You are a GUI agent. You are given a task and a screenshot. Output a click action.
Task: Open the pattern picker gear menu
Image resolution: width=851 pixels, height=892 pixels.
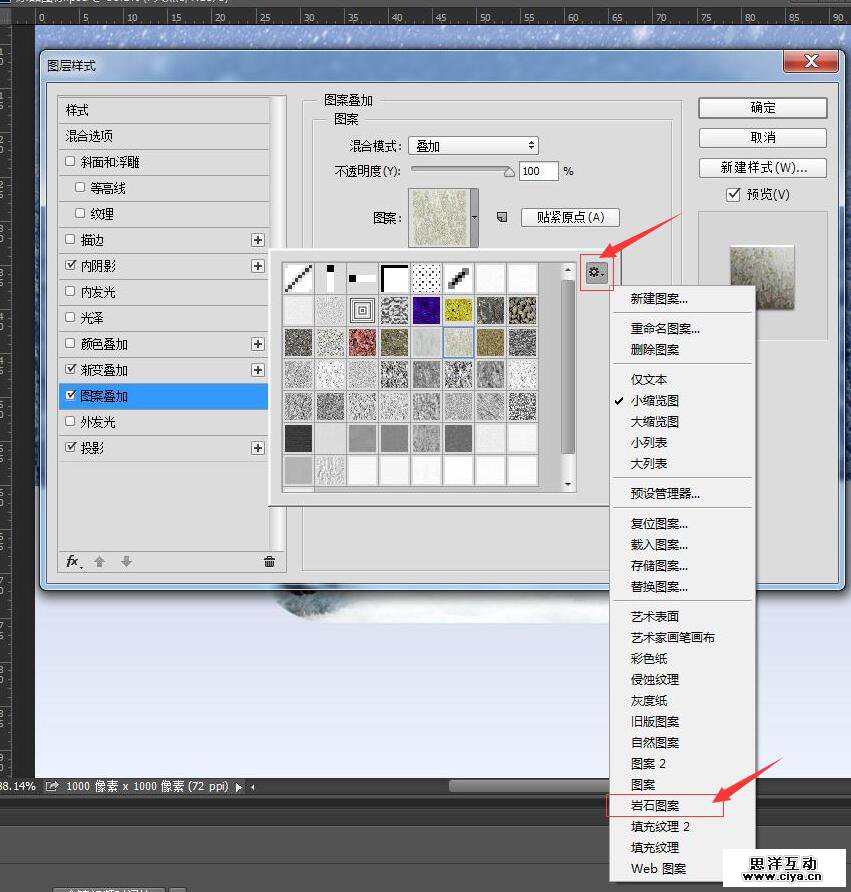[x=597, y=272]
